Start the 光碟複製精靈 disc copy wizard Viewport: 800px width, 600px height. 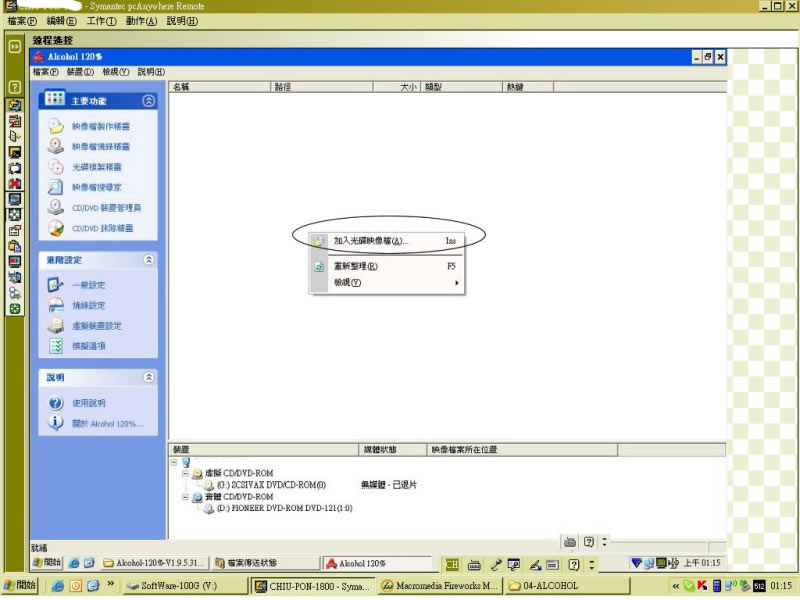[96, 167]
